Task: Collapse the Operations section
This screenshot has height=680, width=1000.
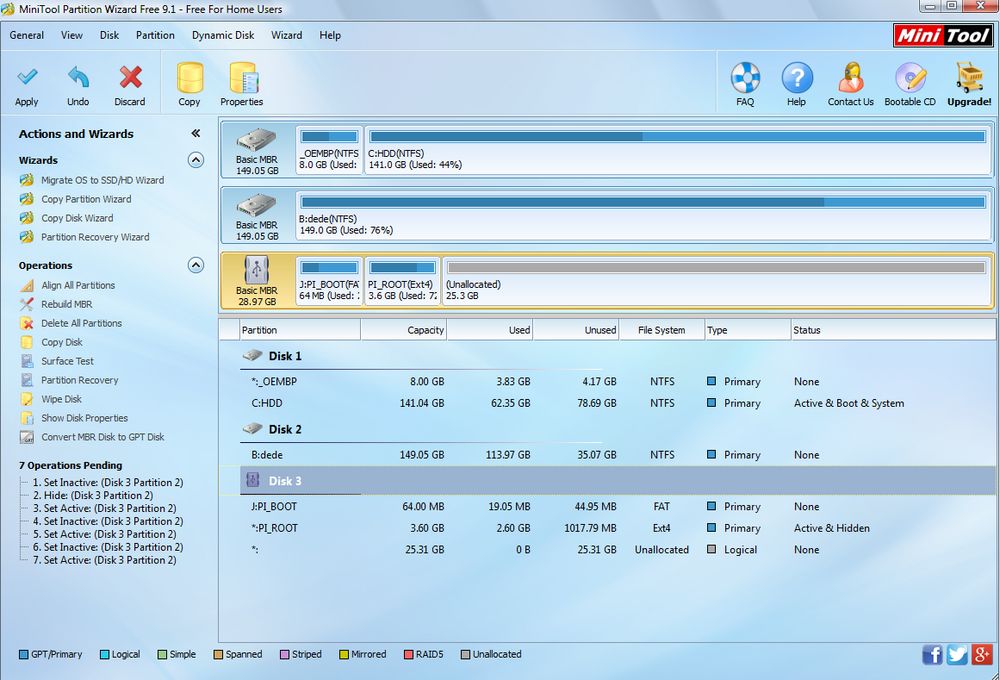Action: pyautogui.click(x=196, y=265)
